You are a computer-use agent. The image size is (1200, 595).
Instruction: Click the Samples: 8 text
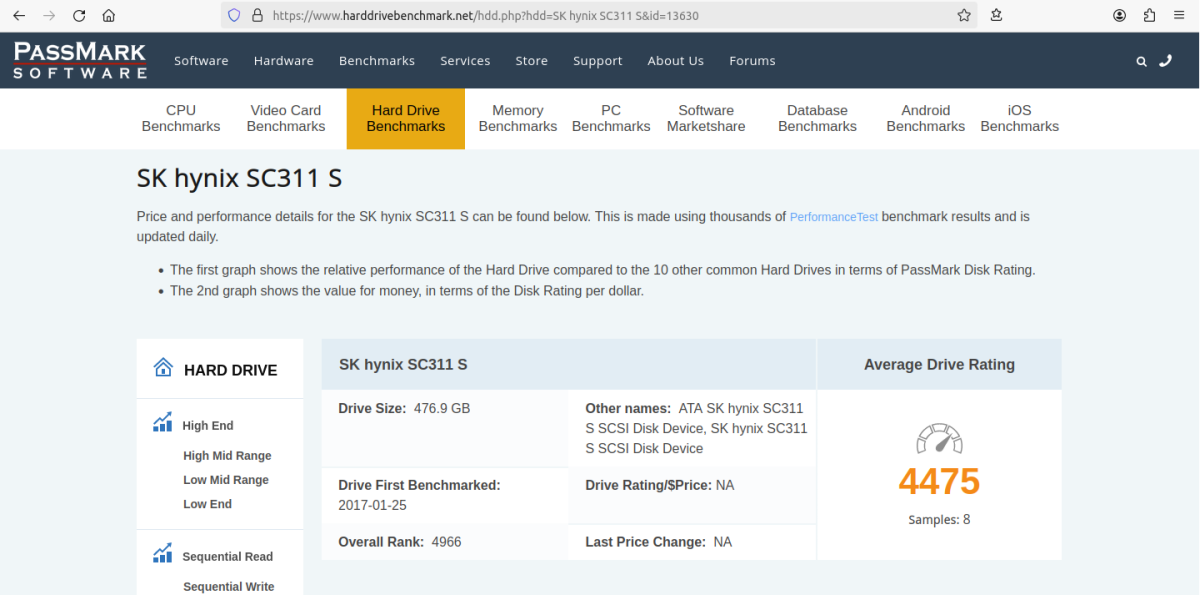[x=939, y=520]
